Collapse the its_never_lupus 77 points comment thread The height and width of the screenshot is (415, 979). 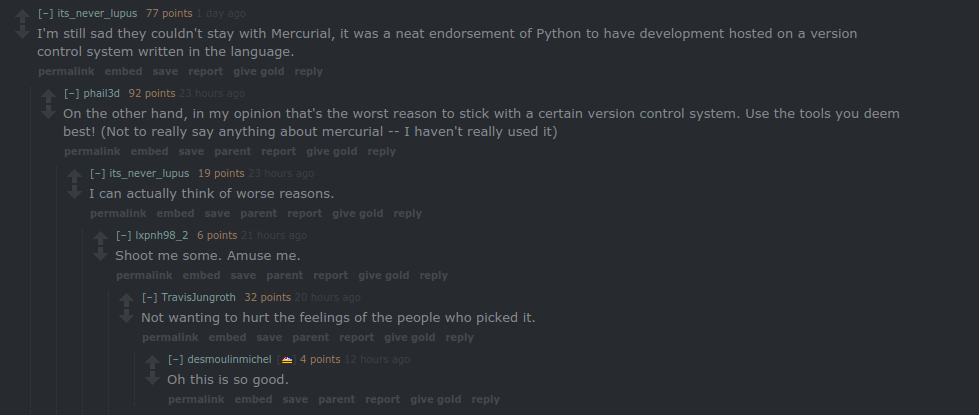click(x=45, y=13)
